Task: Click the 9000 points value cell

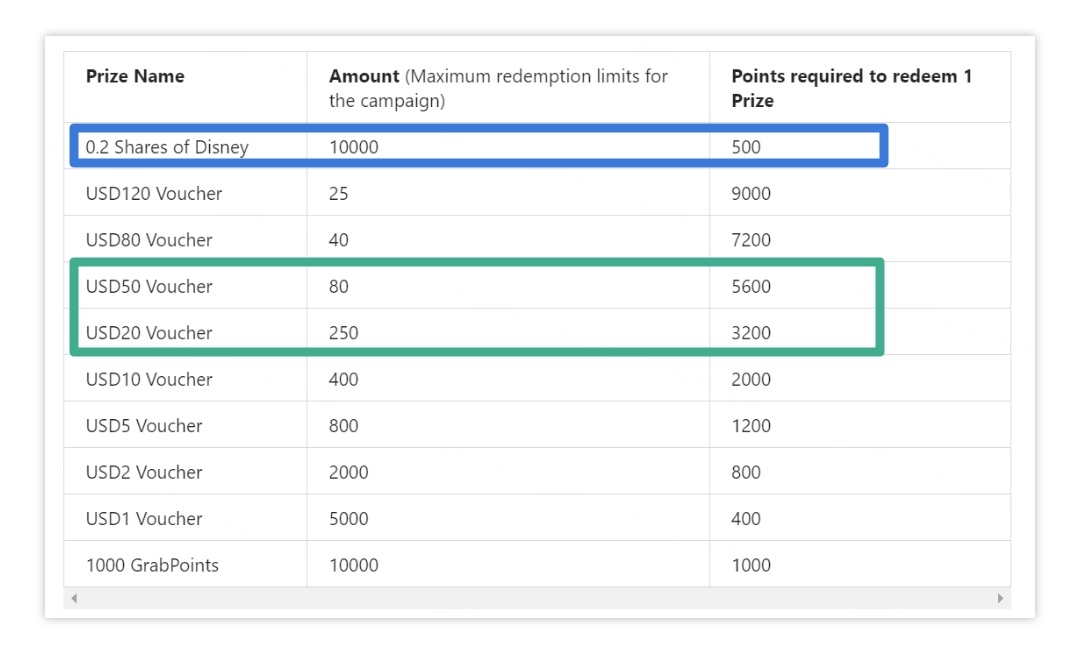Action: (751, 193)
